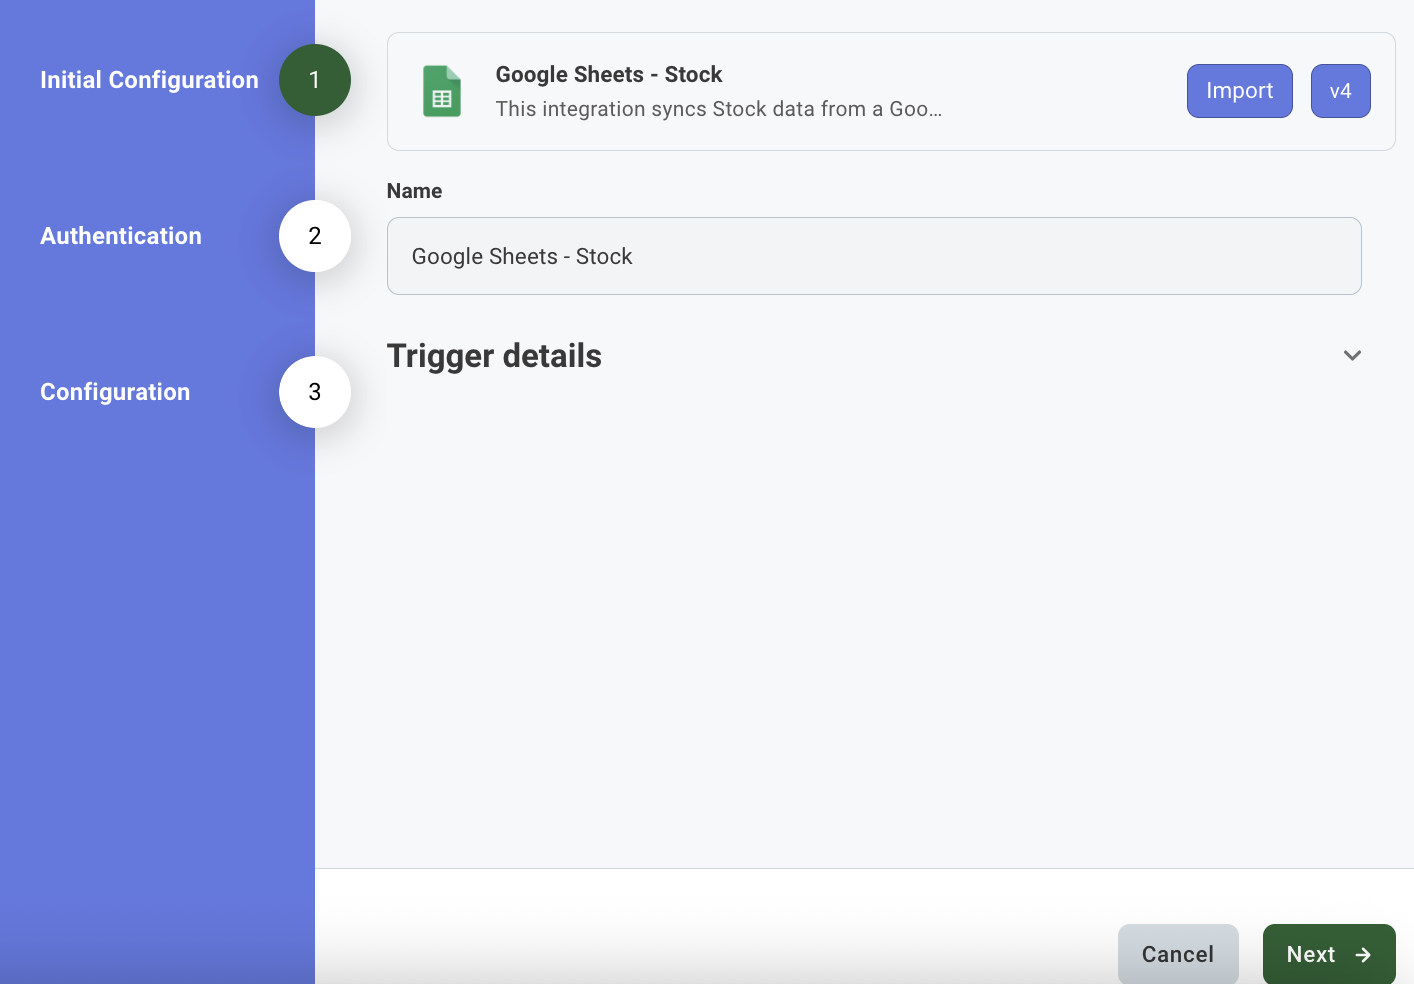Click the v4 version button

pyautogui.click(x=1341, y=91)
